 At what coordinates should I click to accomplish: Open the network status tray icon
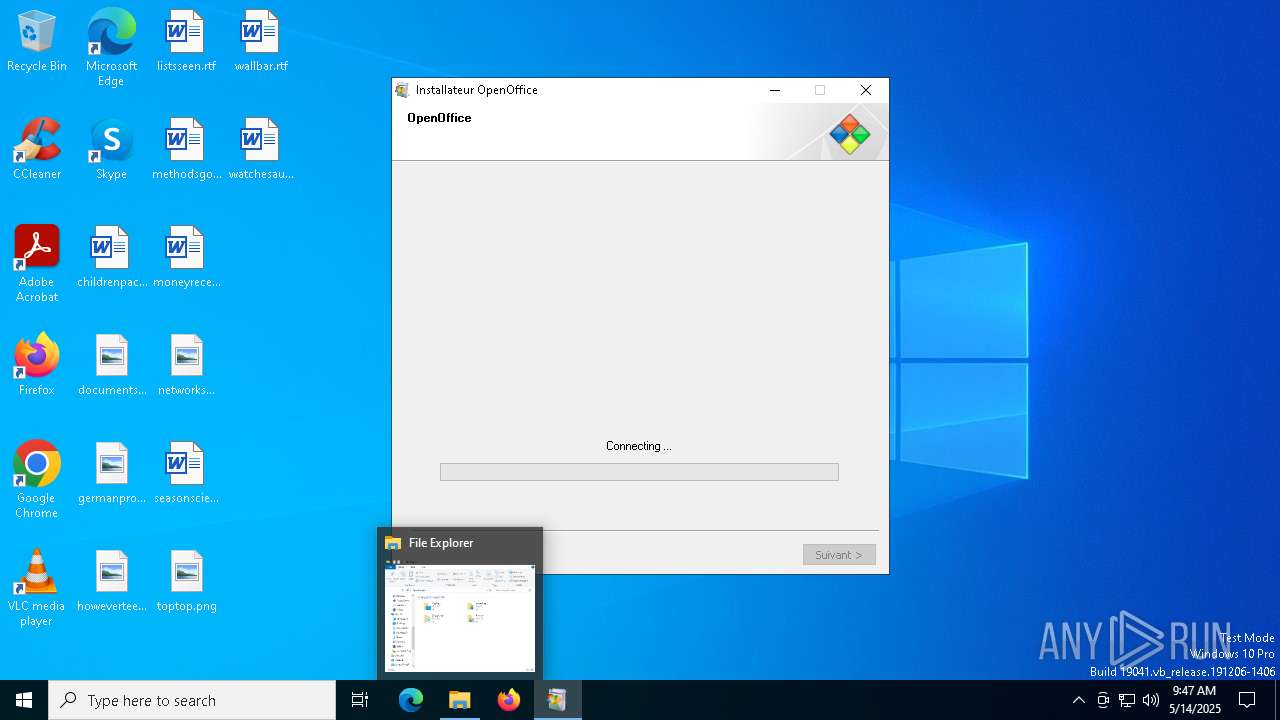tap(1127, 700)
